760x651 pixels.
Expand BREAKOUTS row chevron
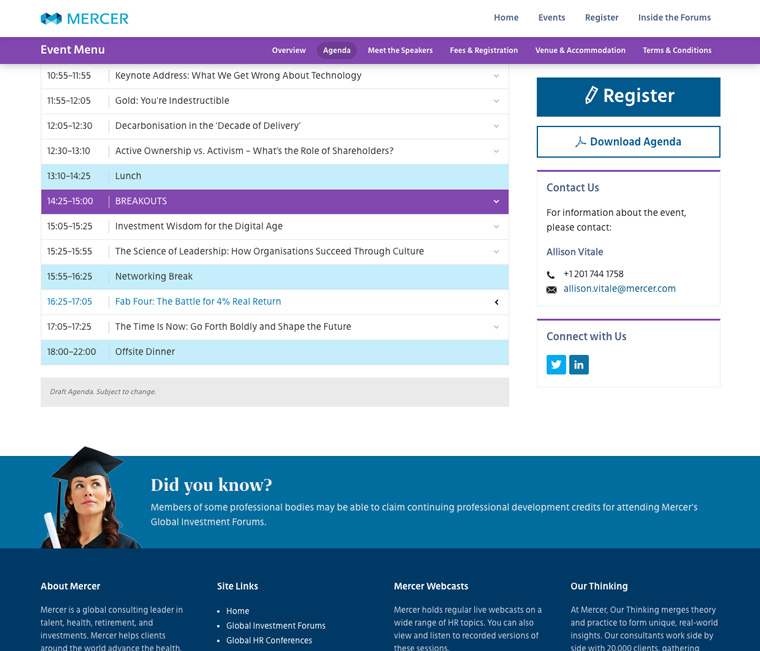click(496, 202)
